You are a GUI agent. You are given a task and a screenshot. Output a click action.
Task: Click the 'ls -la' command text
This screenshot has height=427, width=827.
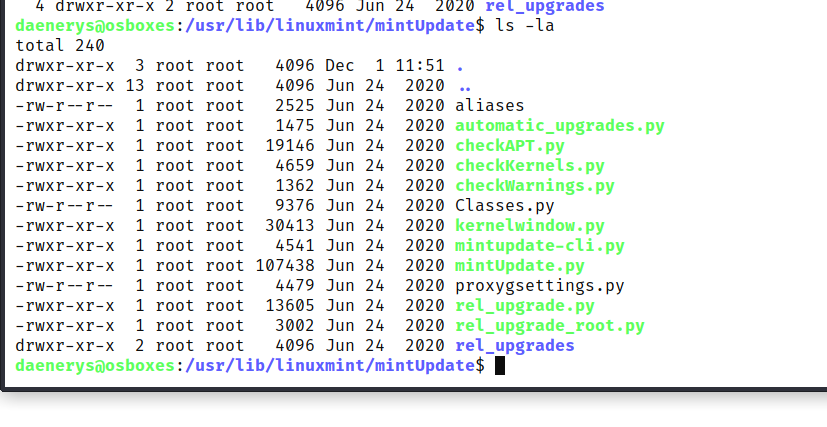(x=525, y=26)
